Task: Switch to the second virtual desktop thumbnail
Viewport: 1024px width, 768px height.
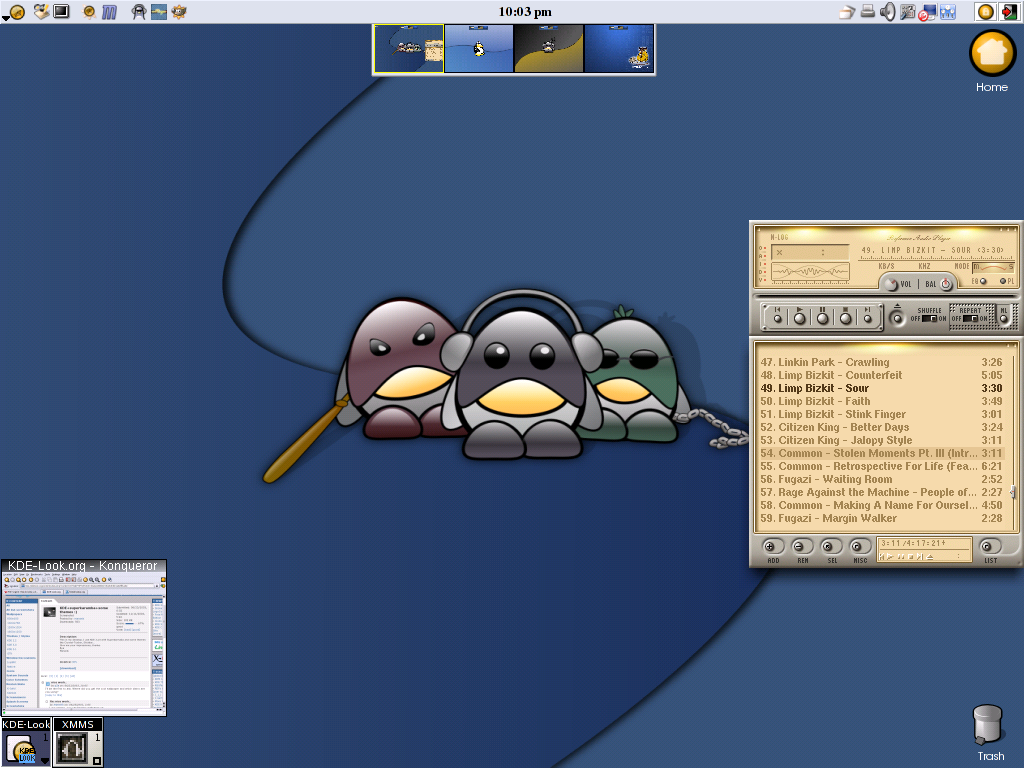Action: (x=479, y=49)
